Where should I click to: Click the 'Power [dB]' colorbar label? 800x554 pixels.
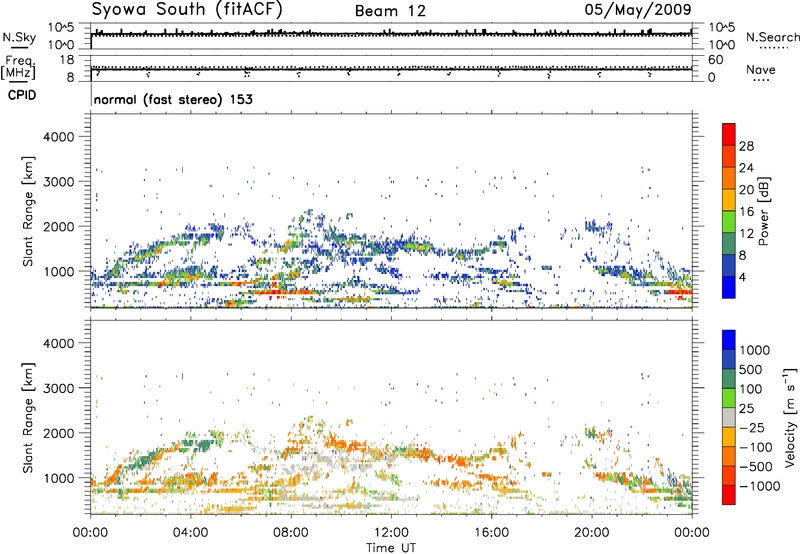tap(763, 211)
